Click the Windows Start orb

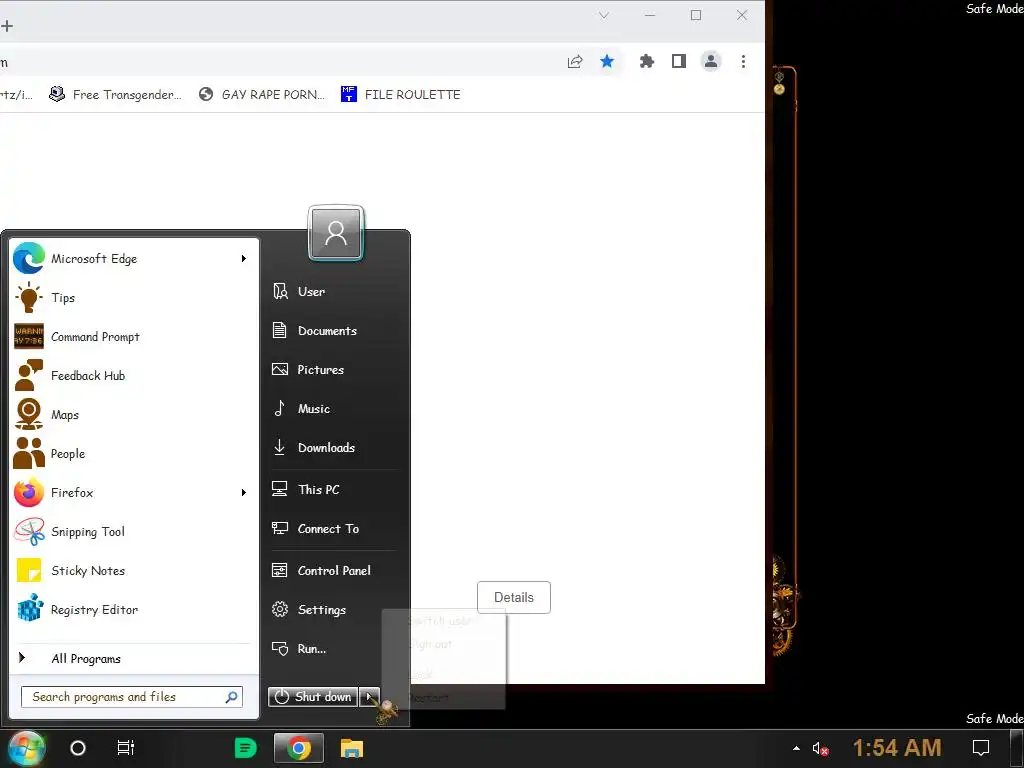coord(27,748)
